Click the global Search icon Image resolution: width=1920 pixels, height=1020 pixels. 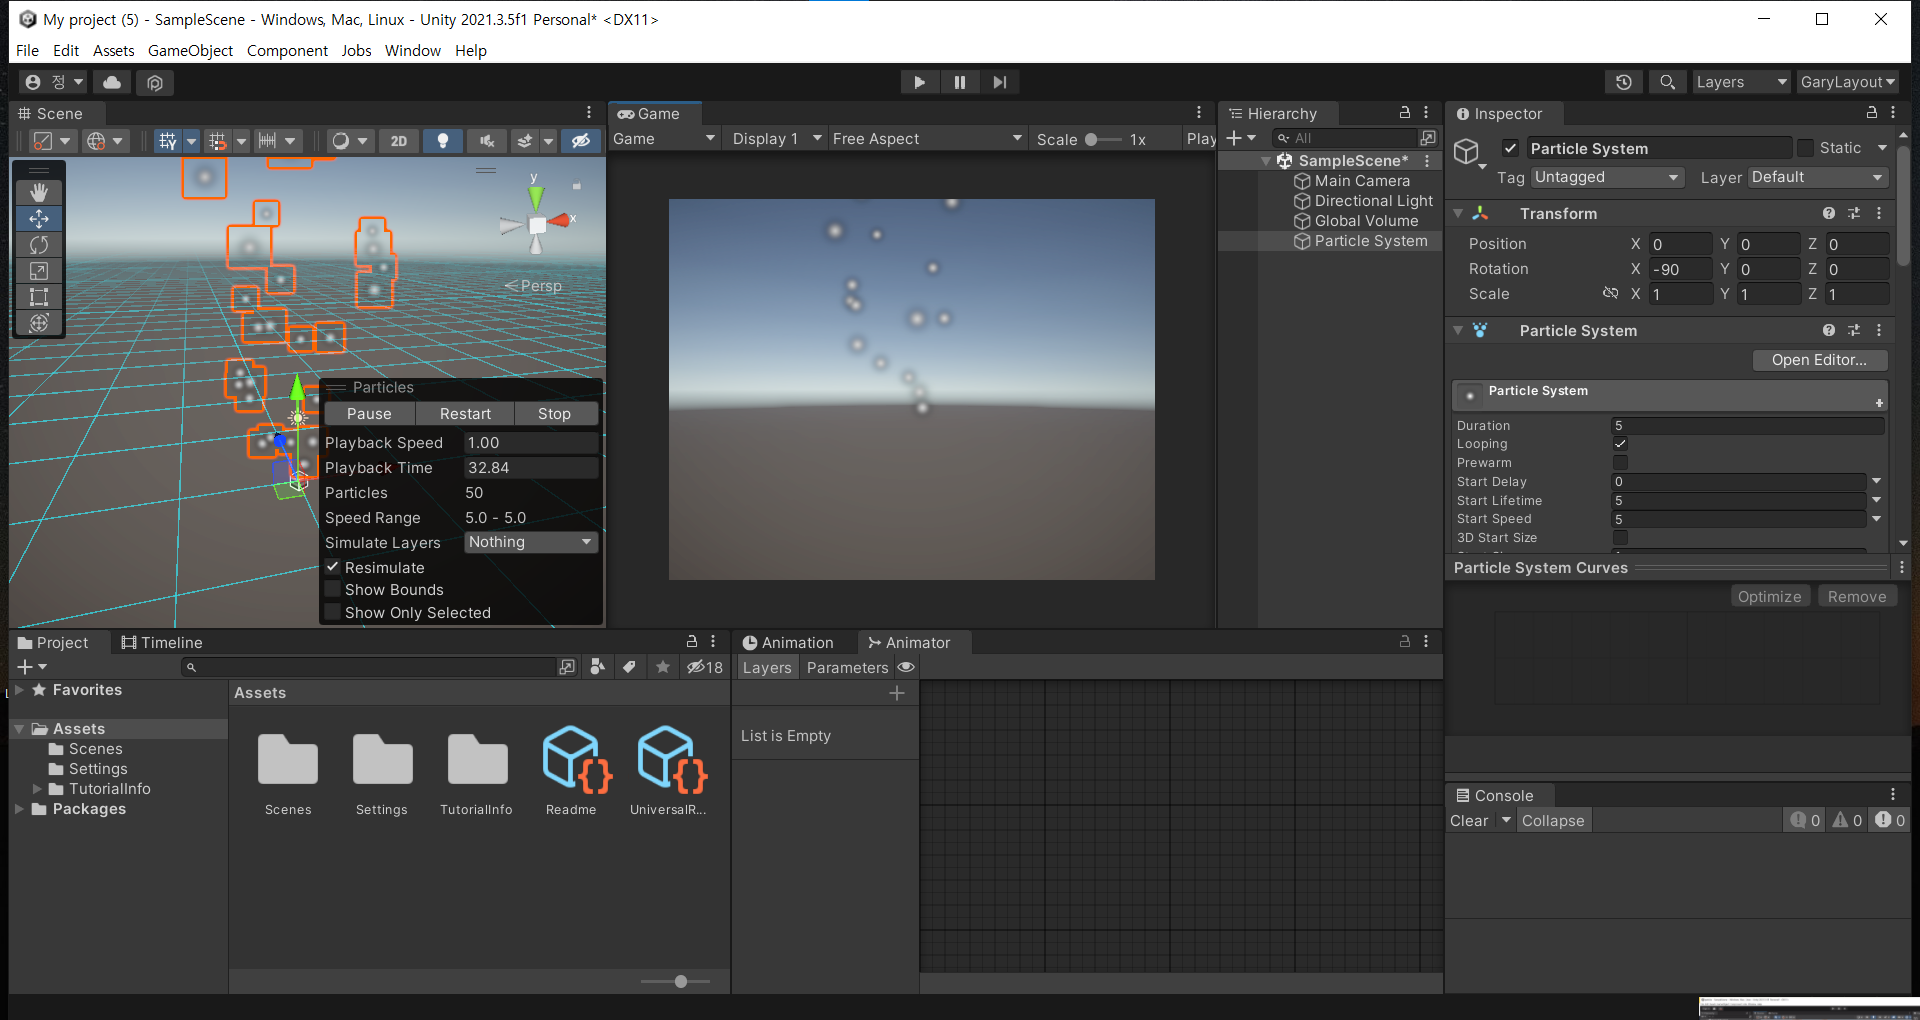(x=1667, y=82)
